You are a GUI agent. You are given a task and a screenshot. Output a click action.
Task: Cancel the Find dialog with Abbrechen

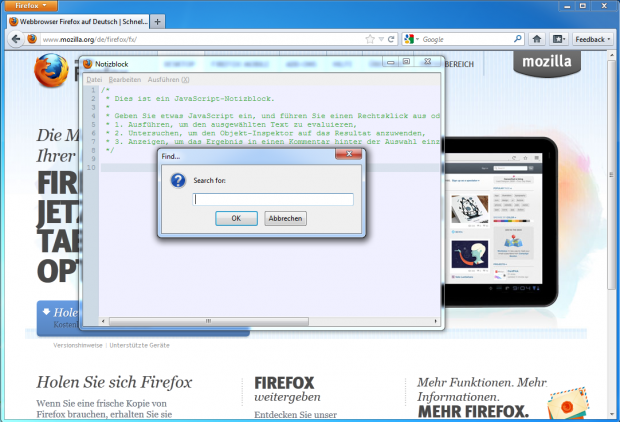[285, 218]
